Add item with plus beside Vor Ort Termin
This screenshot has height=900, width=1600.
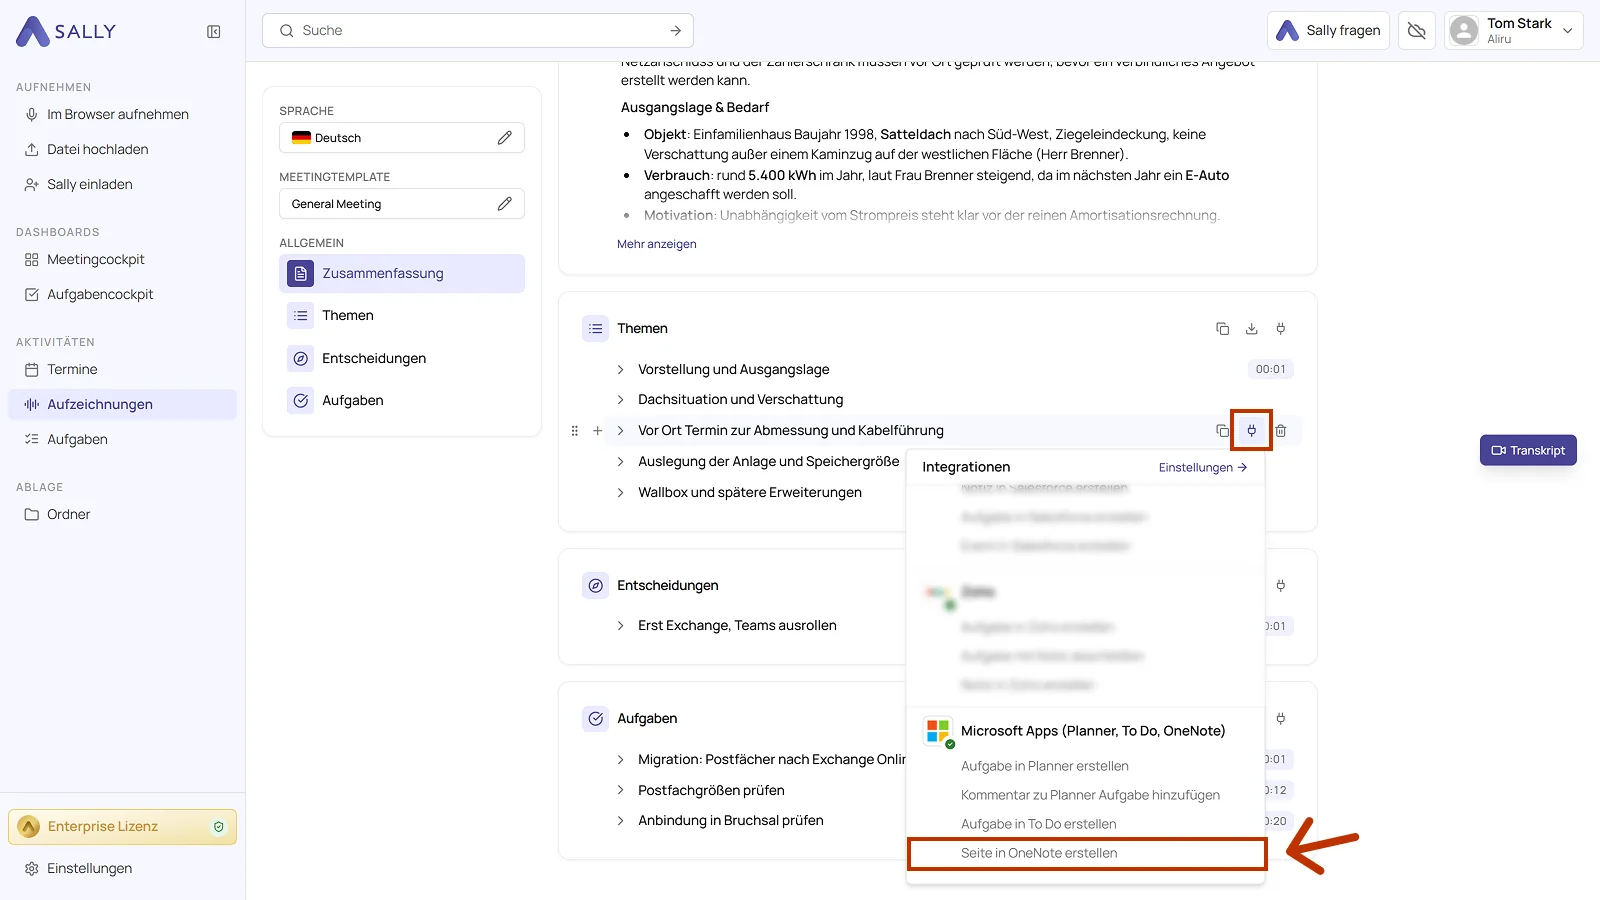click(598, 431)
